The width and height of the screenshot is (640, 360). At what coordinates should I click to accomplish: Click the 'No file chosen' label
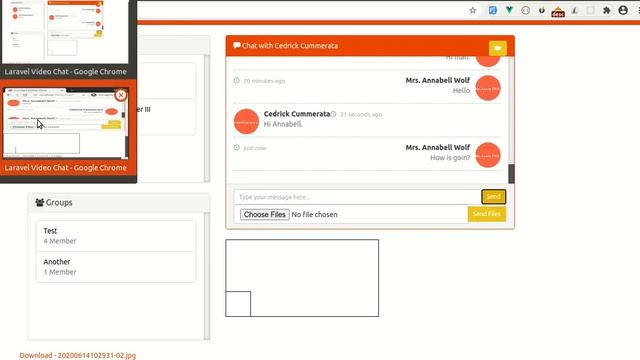tap(314, 214)
